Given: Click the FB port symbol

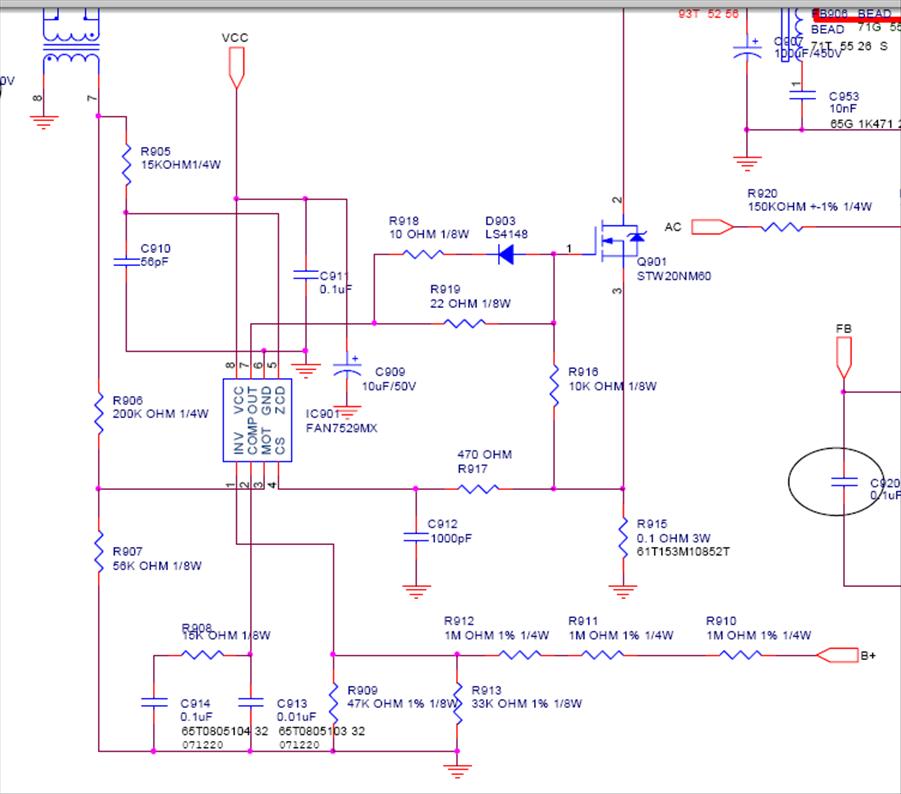Looking at the screenshot, I should 844,358.
